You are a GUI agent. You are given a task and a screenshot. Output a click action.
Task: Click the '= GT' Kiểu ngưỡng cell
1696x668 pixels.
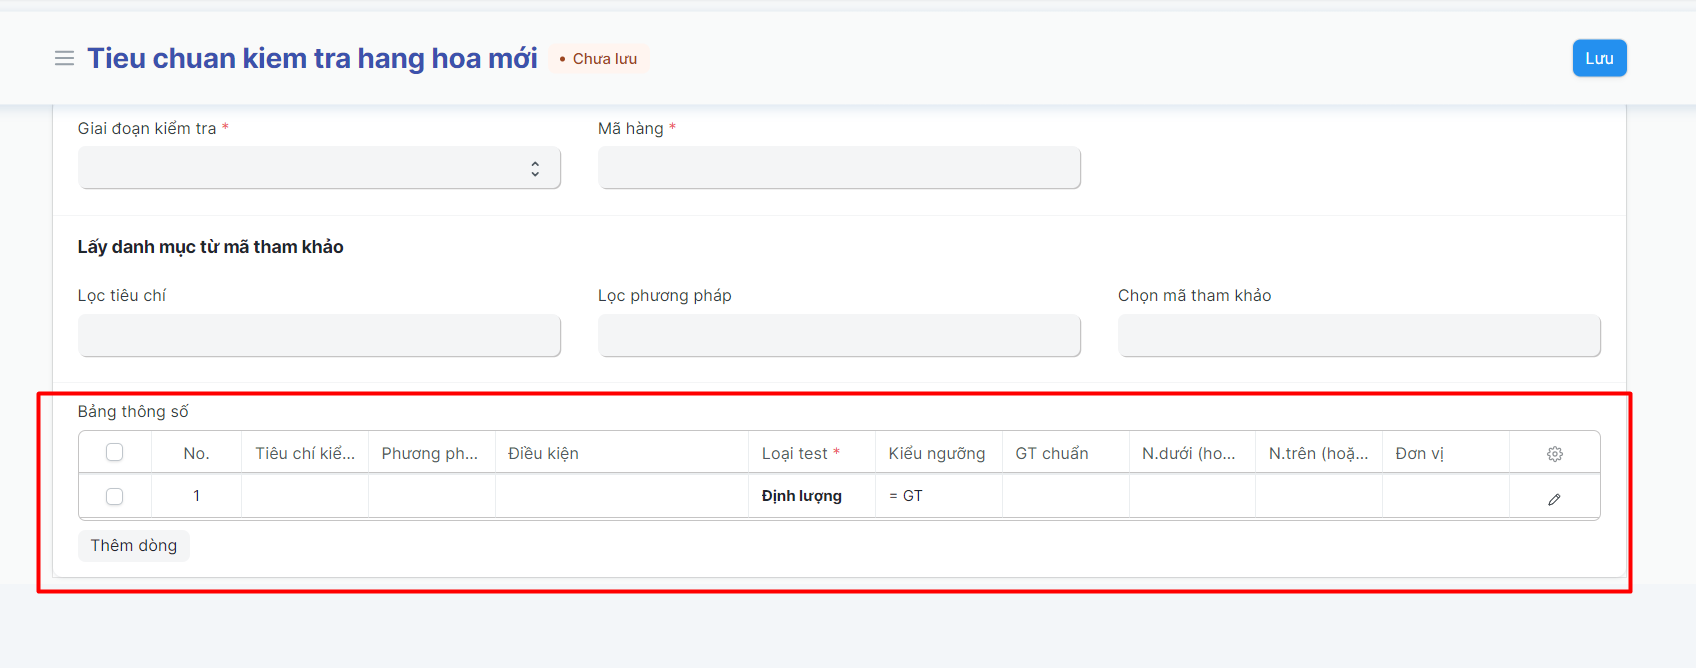(938, 496)
